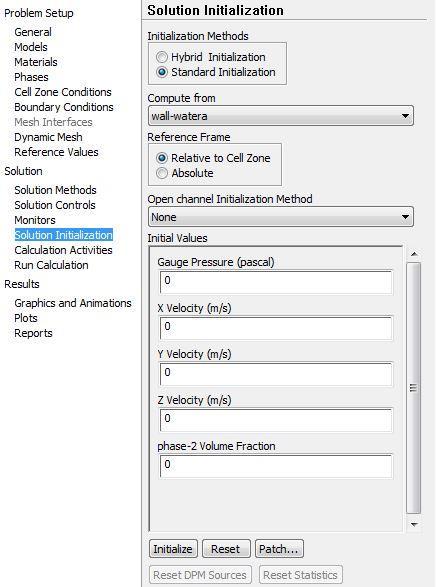Image resolution: width=436 pixels, height=587 pixels.
Task: Click the Solution heading in tree
Action: point(23,171)
